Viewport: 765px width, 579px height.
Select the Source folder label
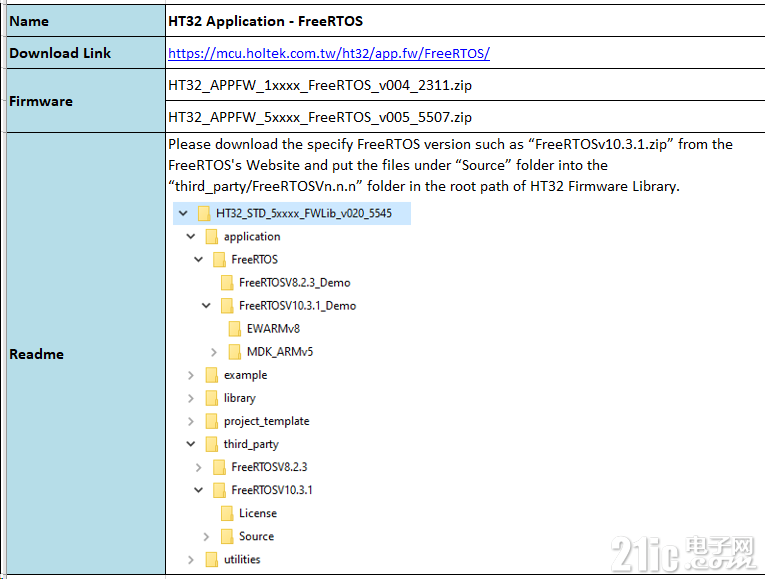(x=257, y=537)
